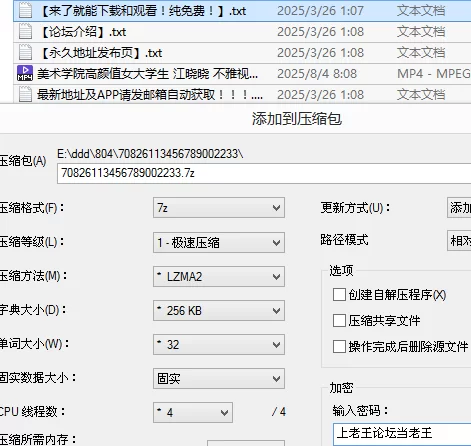Screen dimensions: 471x446
Task: Click the MP4 - MPEG type cell
Action: click(x=434, y=74)
